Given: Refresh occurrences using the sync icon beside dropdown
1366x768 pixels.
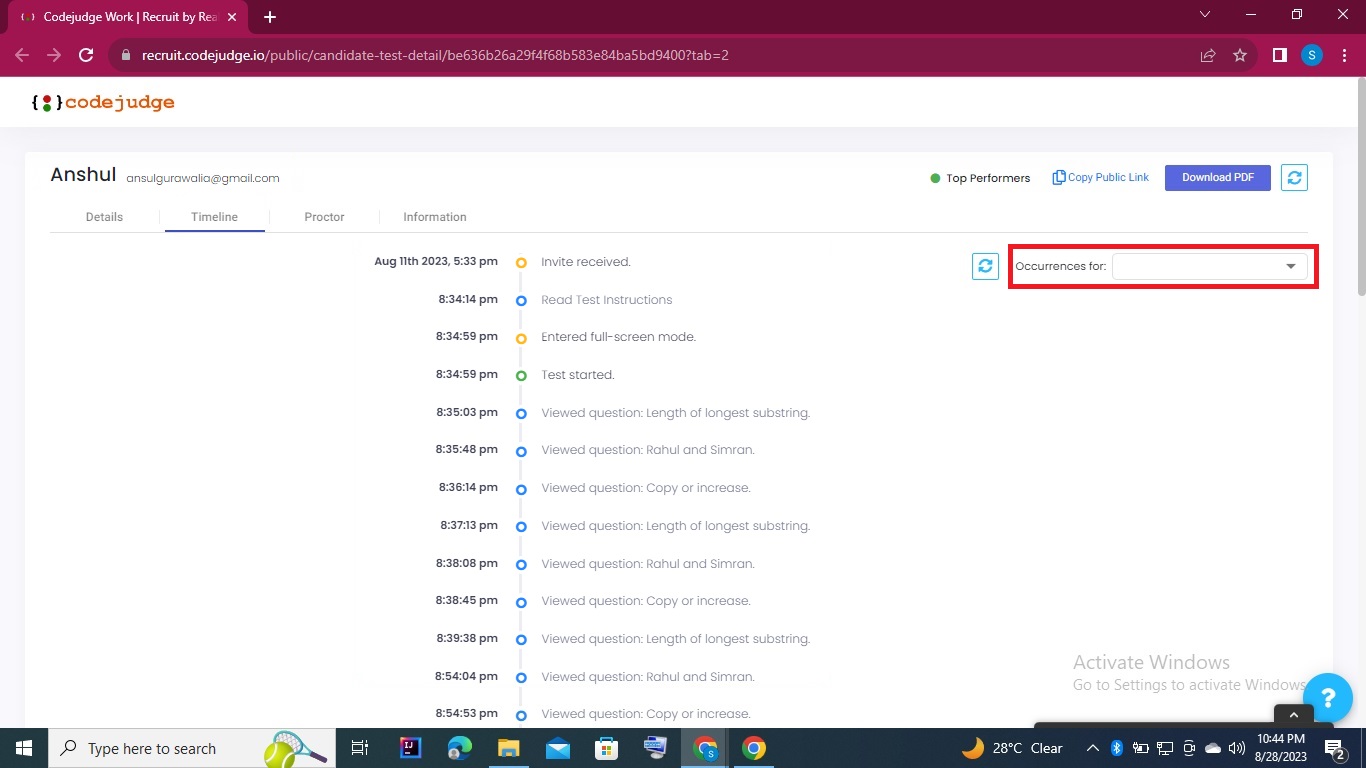Looking at the screenshot, I should pyautogui.click(x=985, y=266).
